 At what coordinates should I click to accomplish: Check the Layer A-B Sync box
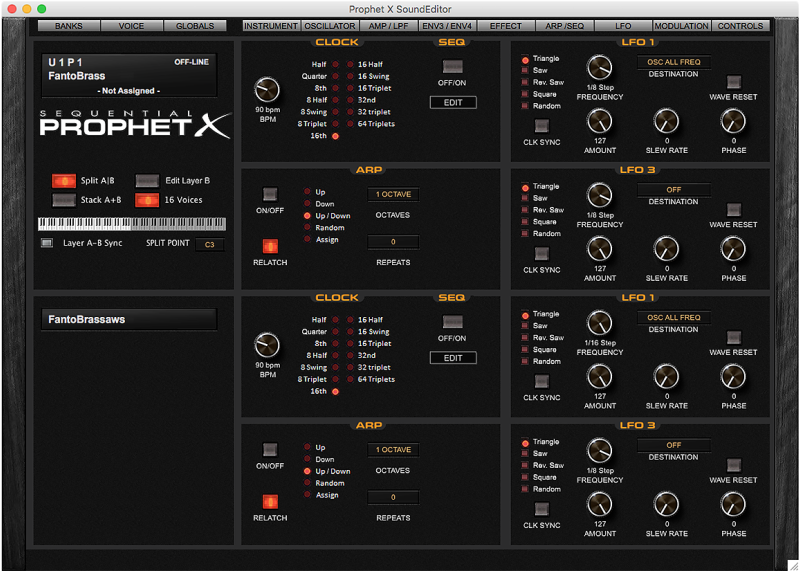[46, 243]
